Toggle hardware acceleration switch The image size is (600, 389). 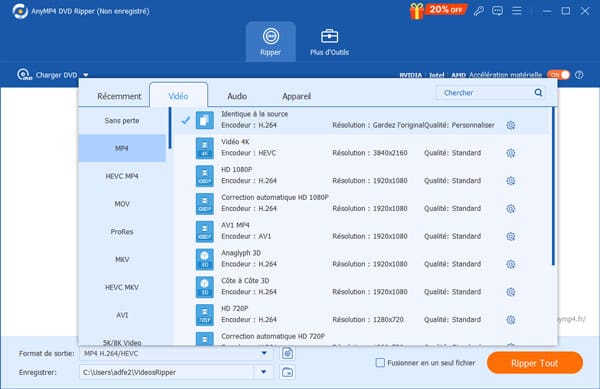(x=558, y=75)
